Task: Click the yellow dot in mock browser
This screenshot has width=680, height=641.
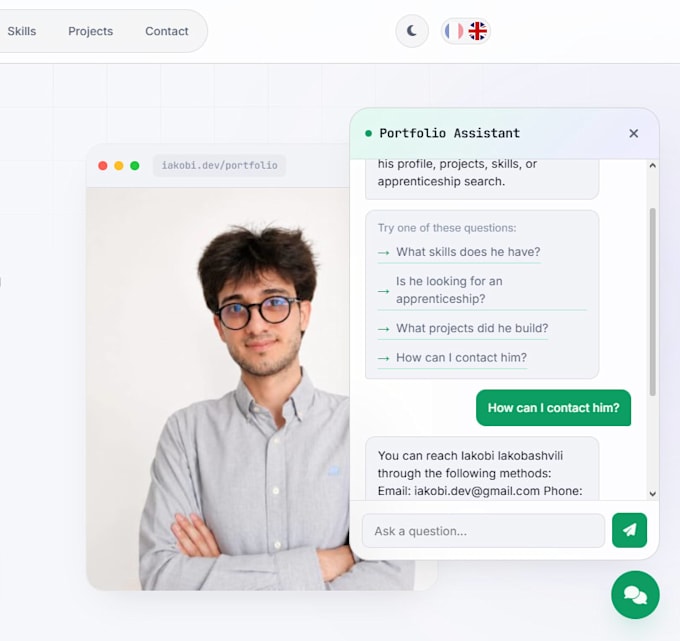Action: pos(119,166)
